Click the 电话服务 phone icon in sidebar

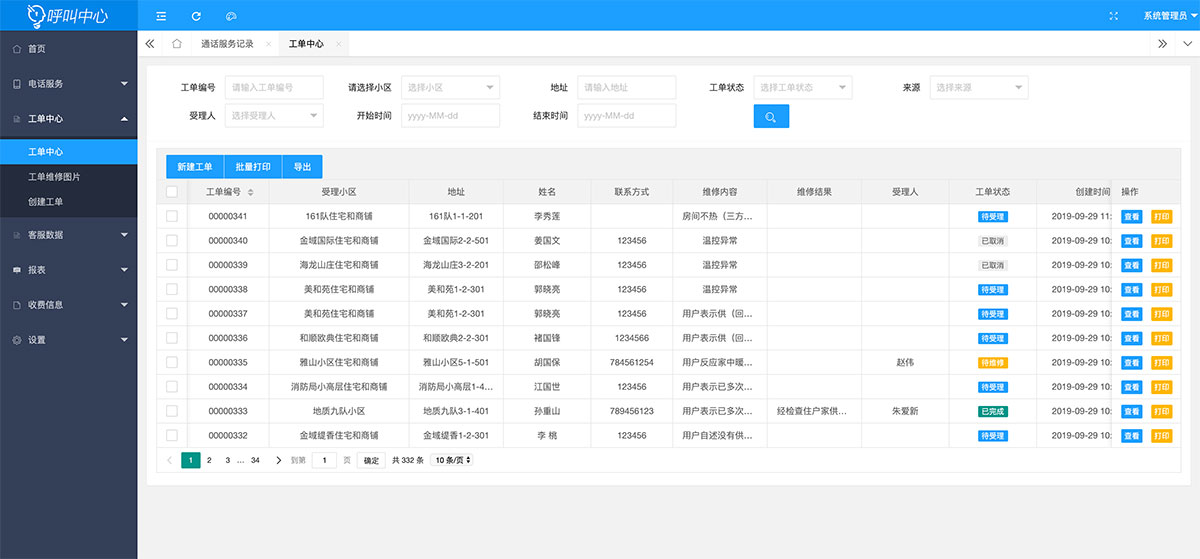(17, 84)
